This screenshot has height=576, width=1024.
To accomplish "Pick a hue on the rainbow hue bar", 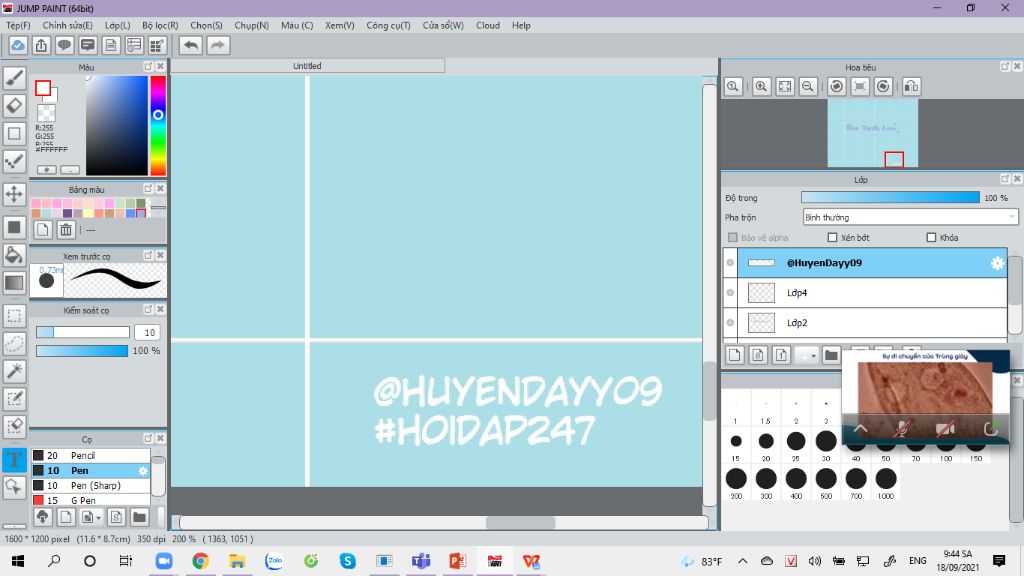I will pyautogui.click(x=158, y=125).
